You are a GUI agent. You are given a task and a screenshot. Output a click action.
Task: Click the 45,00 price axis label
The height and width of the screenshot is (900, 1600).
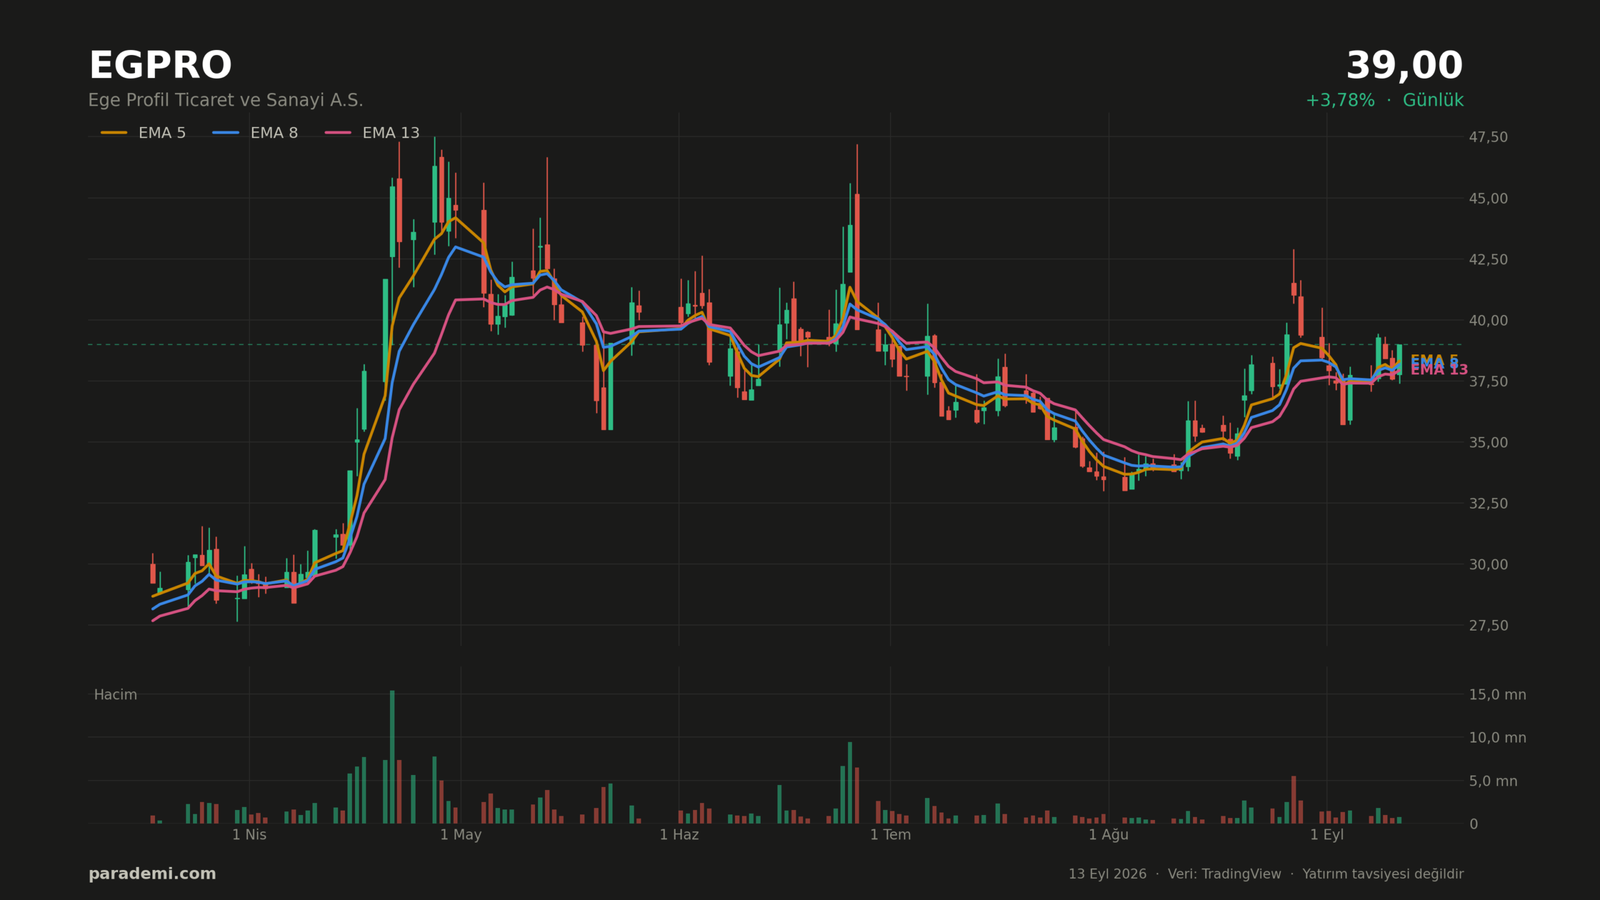pyautogui.click(x=1487, y=198)
